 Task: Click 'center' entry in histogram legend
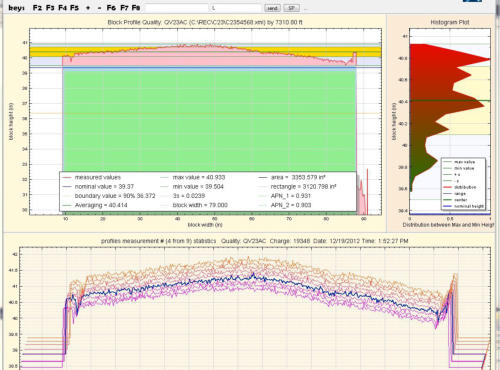pos(456,200)
